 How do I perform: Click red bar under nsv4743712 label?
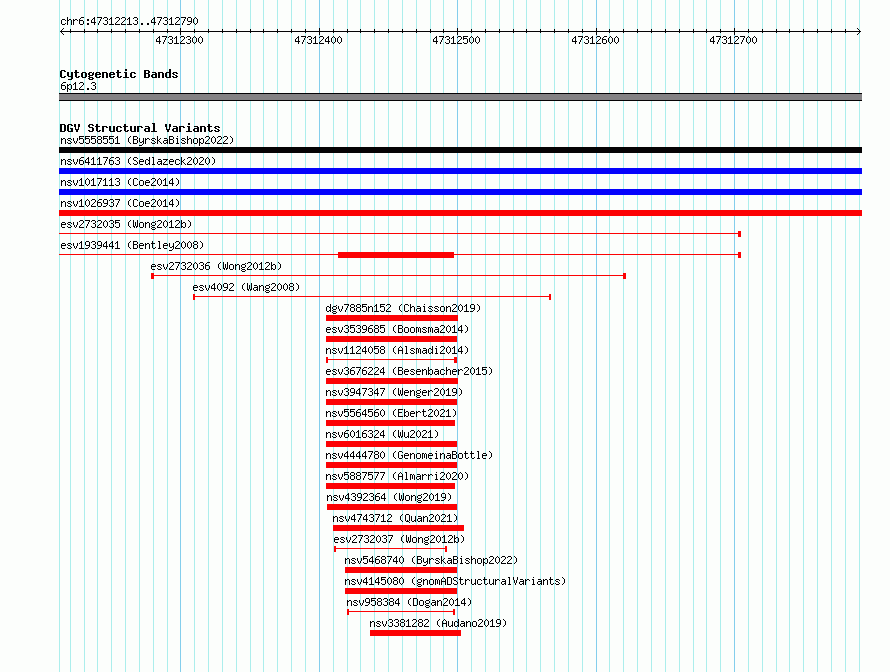tap(398, 528)
